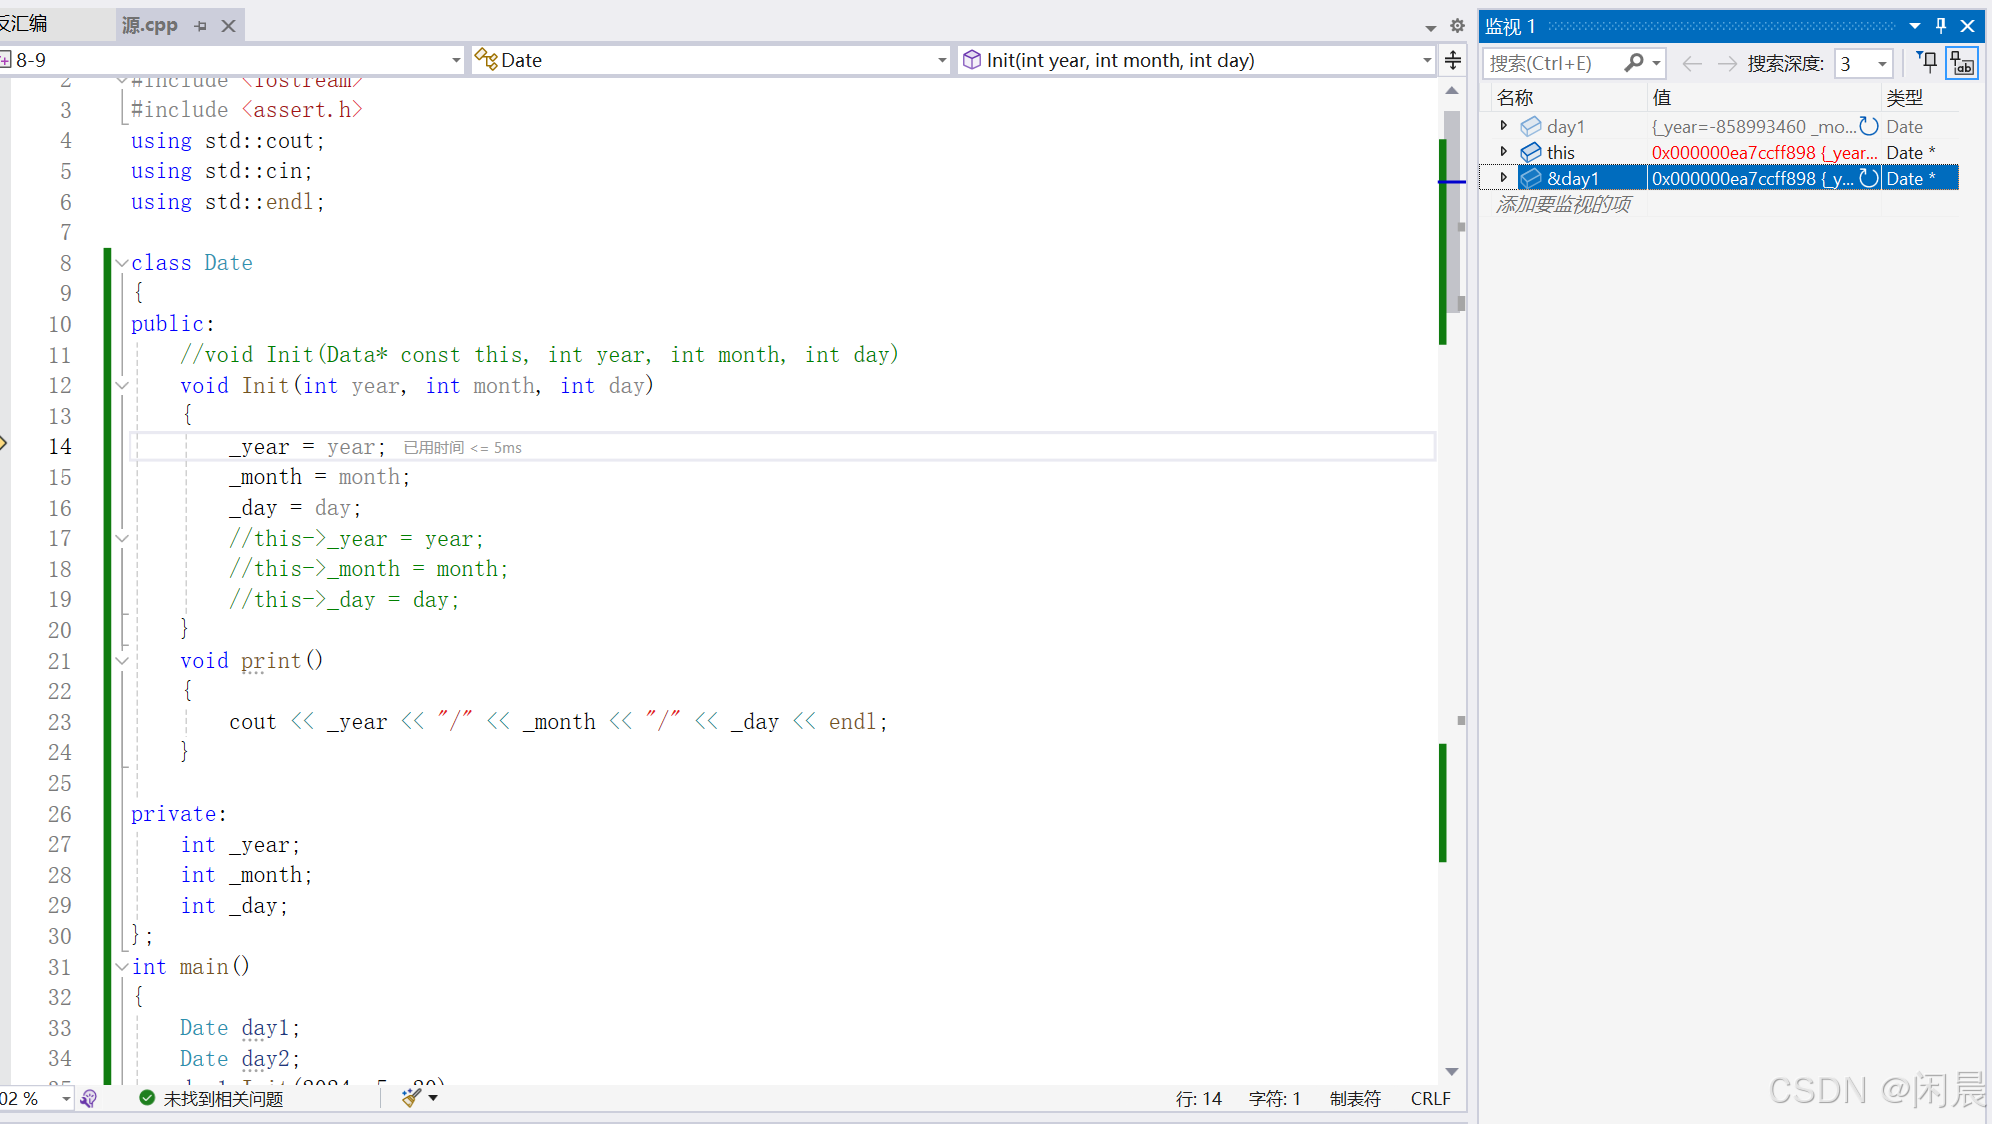The image size is (1992, 1124).
Task: Click the 添加要监视的项 entry field
Action: click(1564, 204)
